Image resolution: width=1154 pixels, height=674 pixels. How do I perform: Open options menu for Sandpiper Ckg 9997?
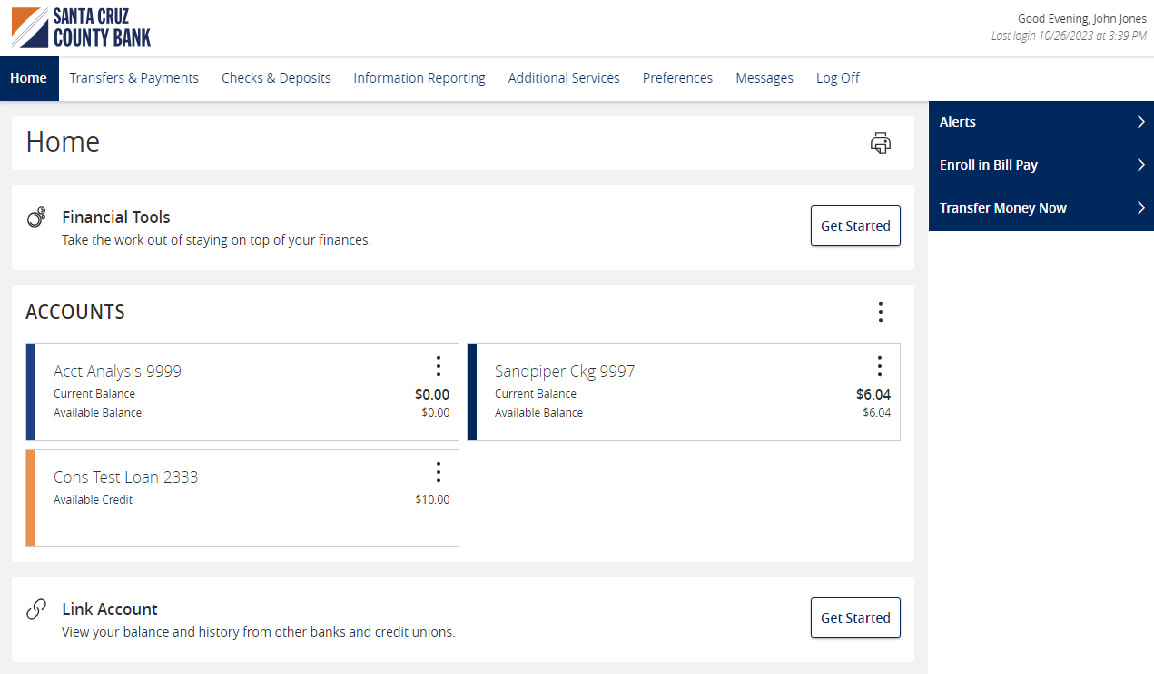pyautogui.click(x=879, y=366)
